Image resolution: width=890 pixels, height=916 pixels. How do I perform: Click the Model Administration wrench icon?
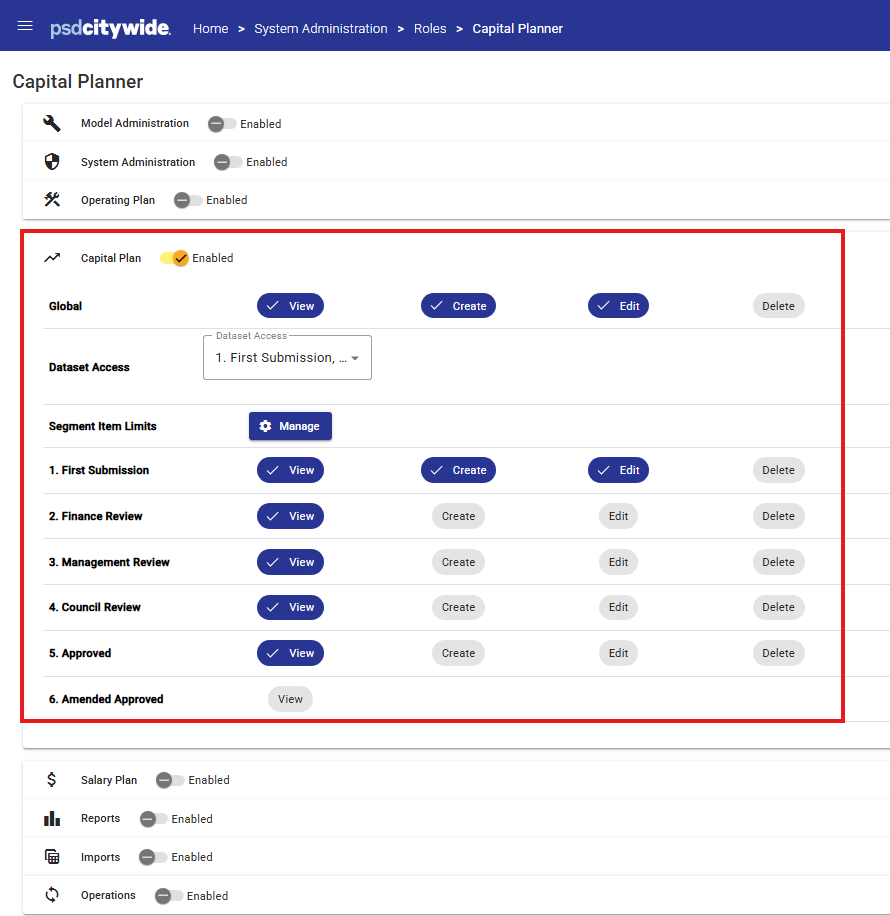52,123
